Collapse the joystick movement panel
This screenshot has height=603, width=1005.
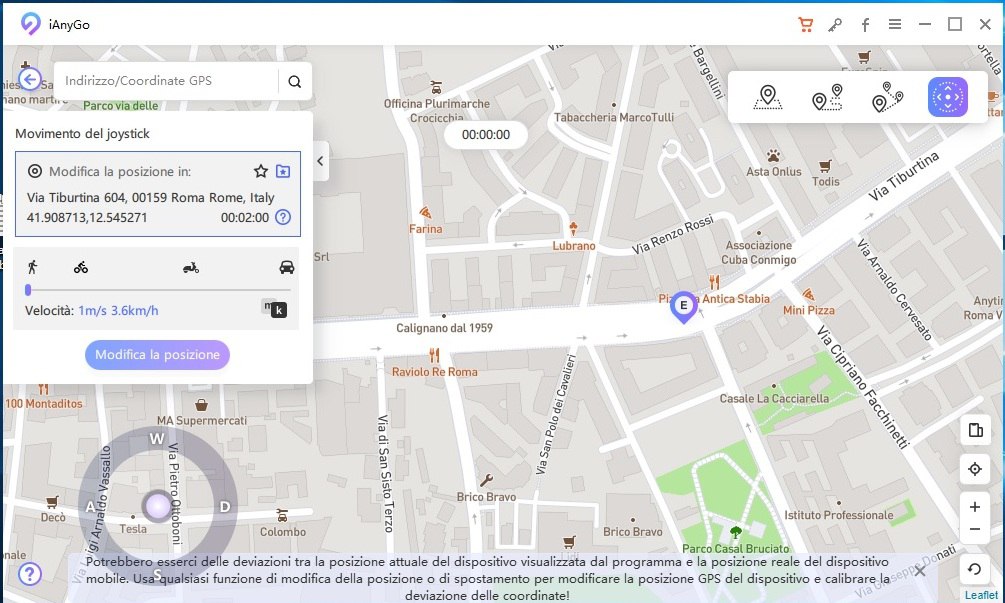pyautogui.click(x=321, y=160)
